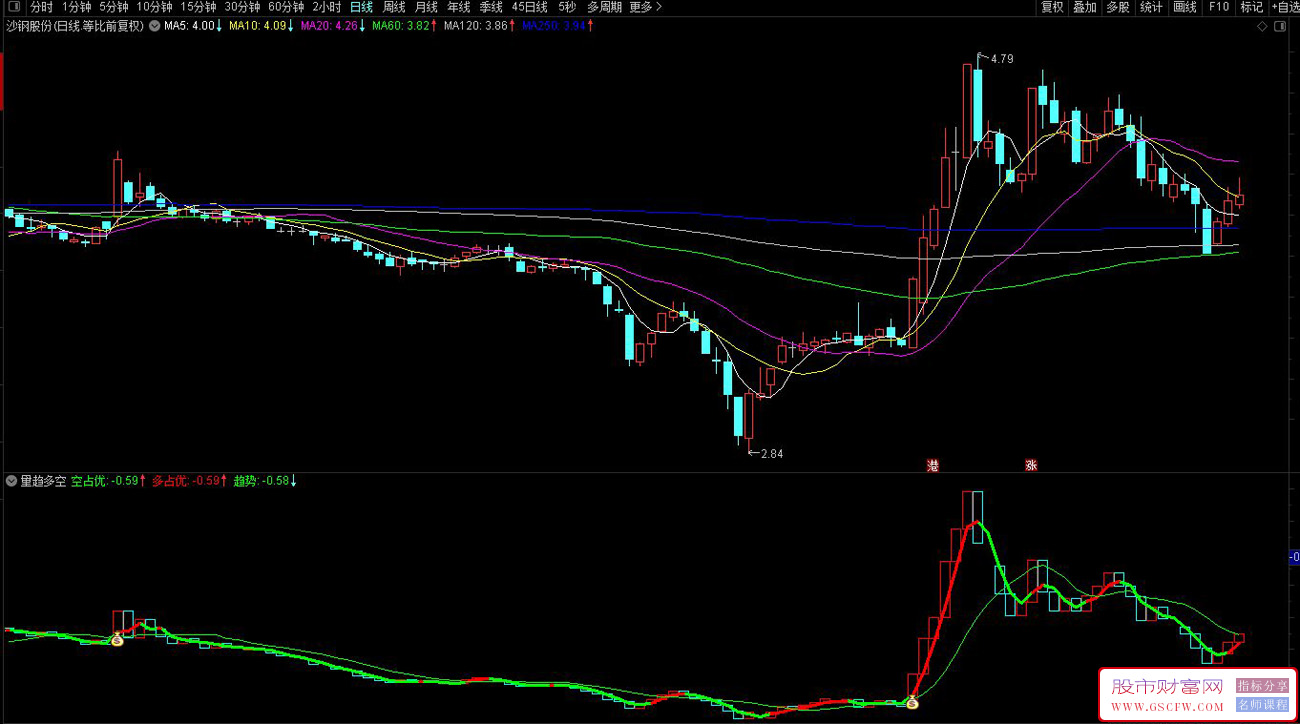Select the 5分钟 period
This screenshot has width=1300, height=724.
(114, 7)
